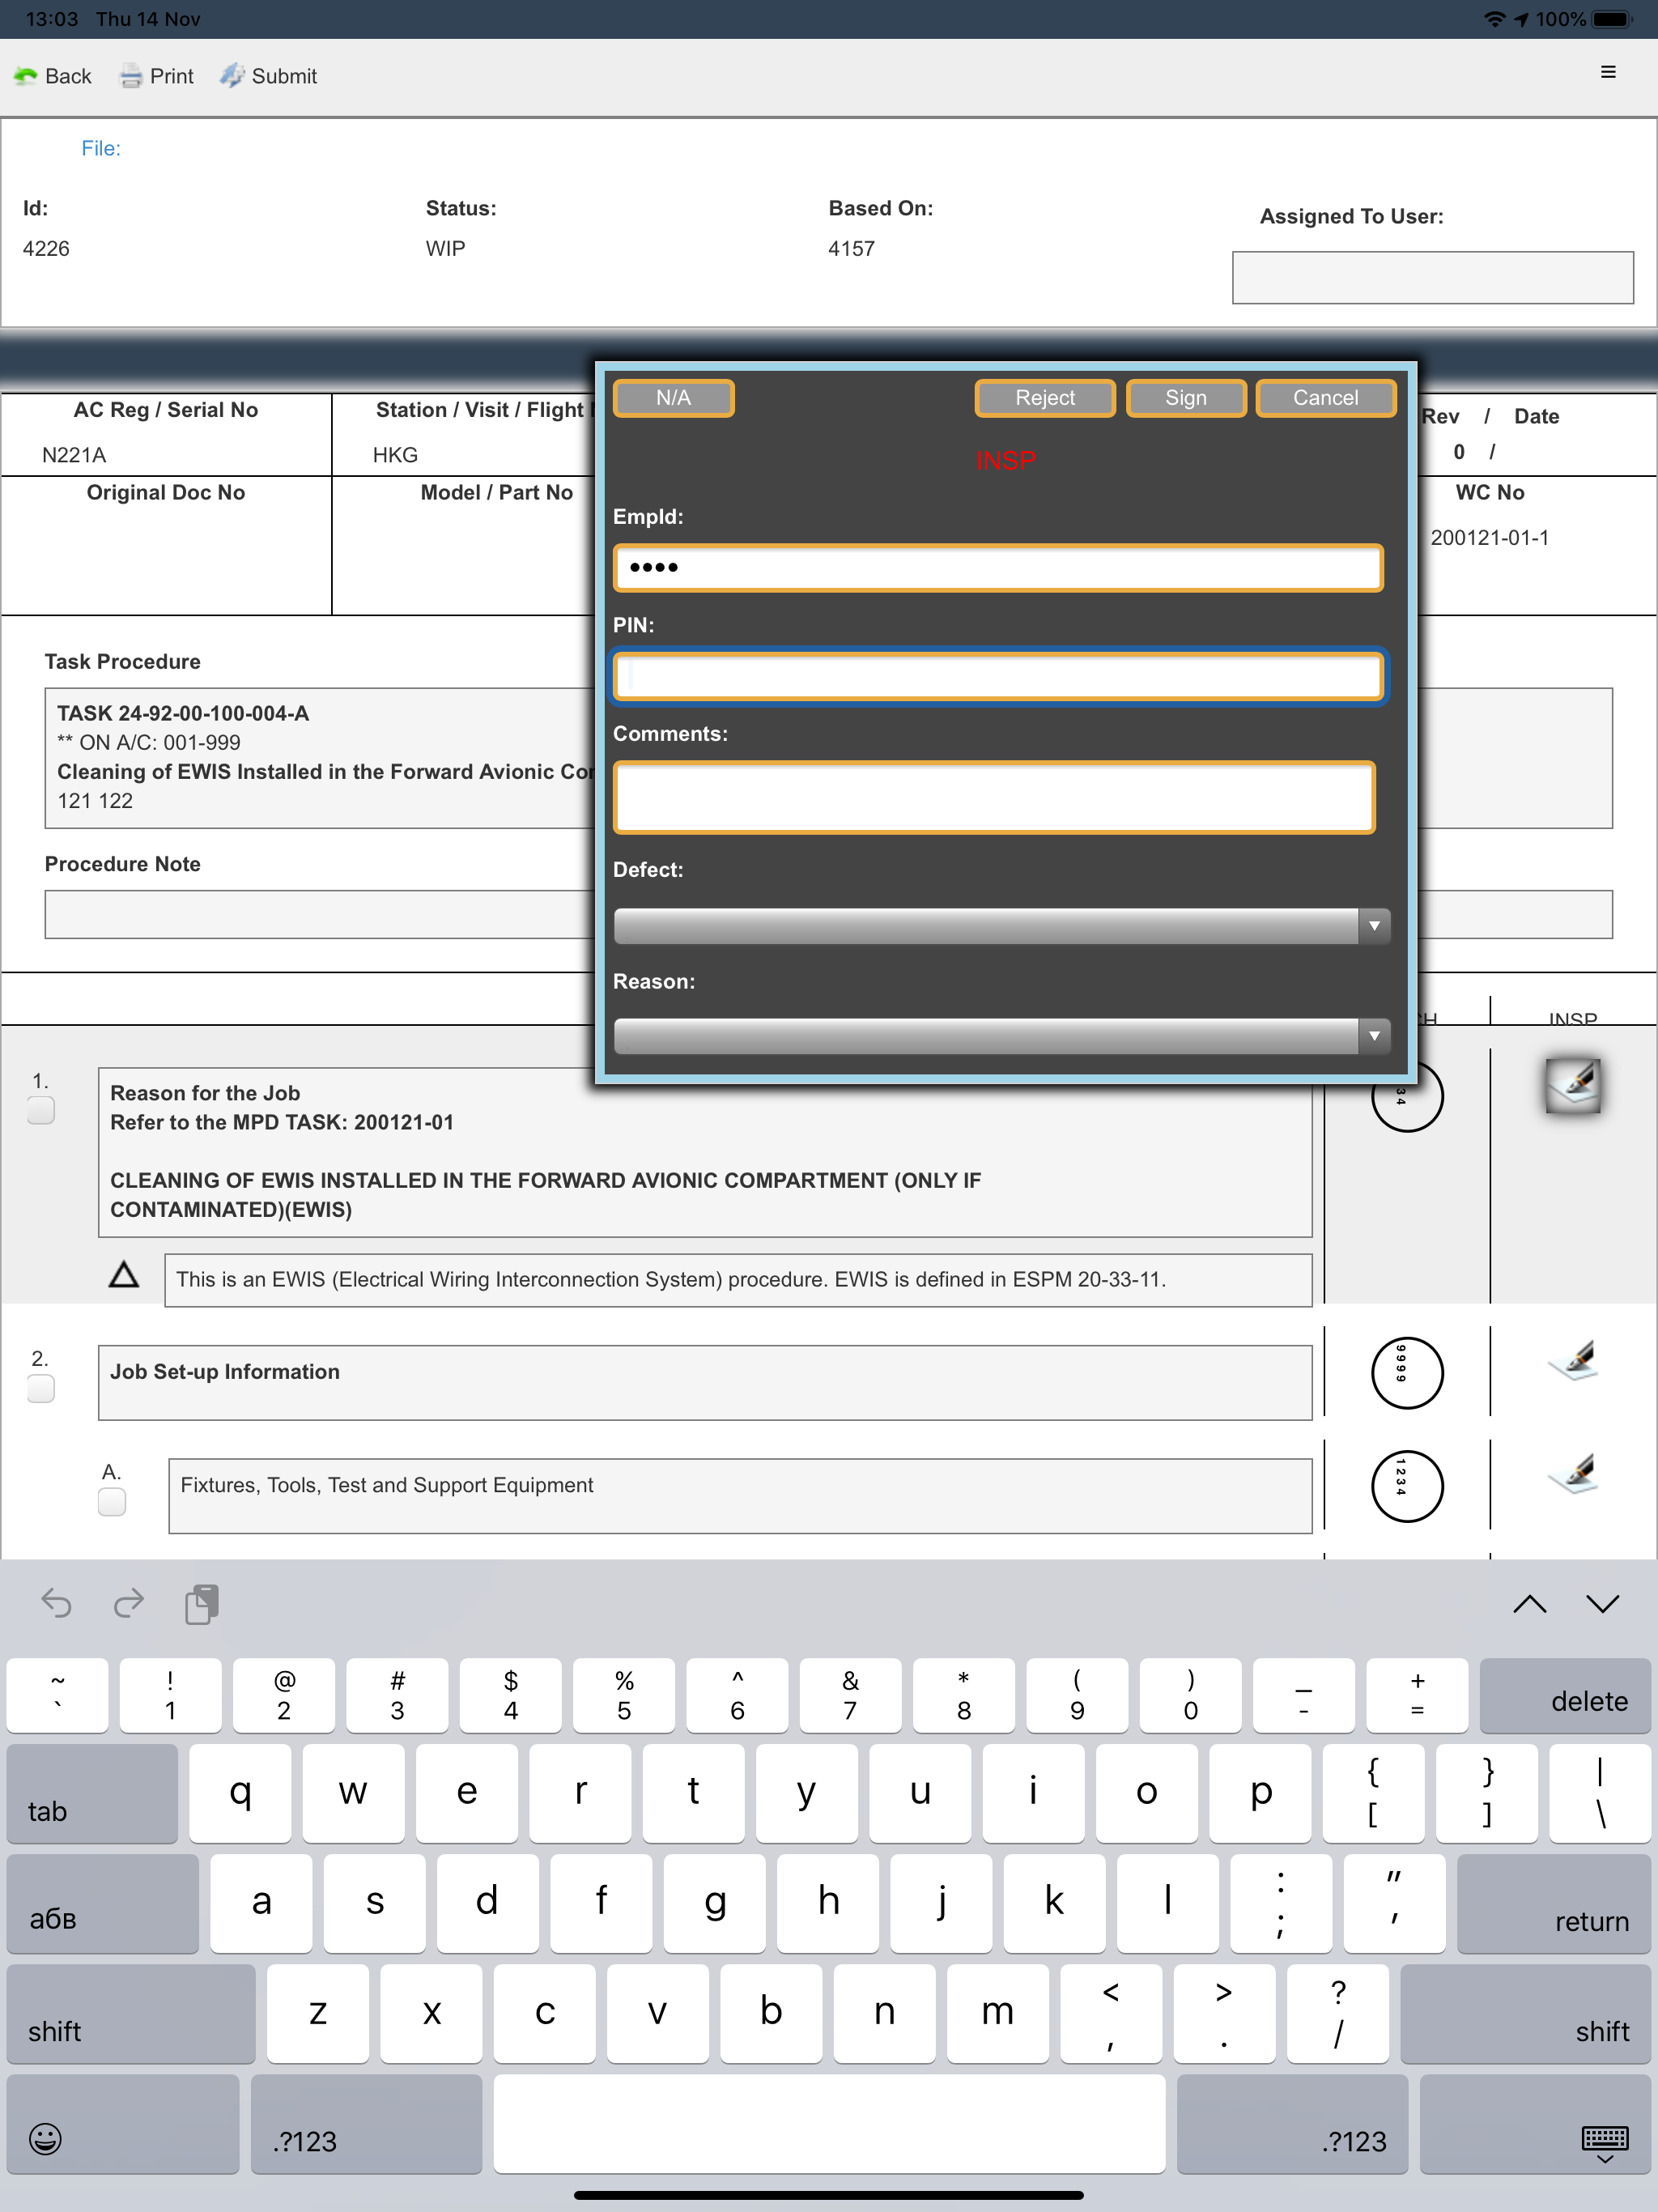Tap the keyboard undo arrow
This screenshot has width=1658, height=2212.
click(56, 1603)
